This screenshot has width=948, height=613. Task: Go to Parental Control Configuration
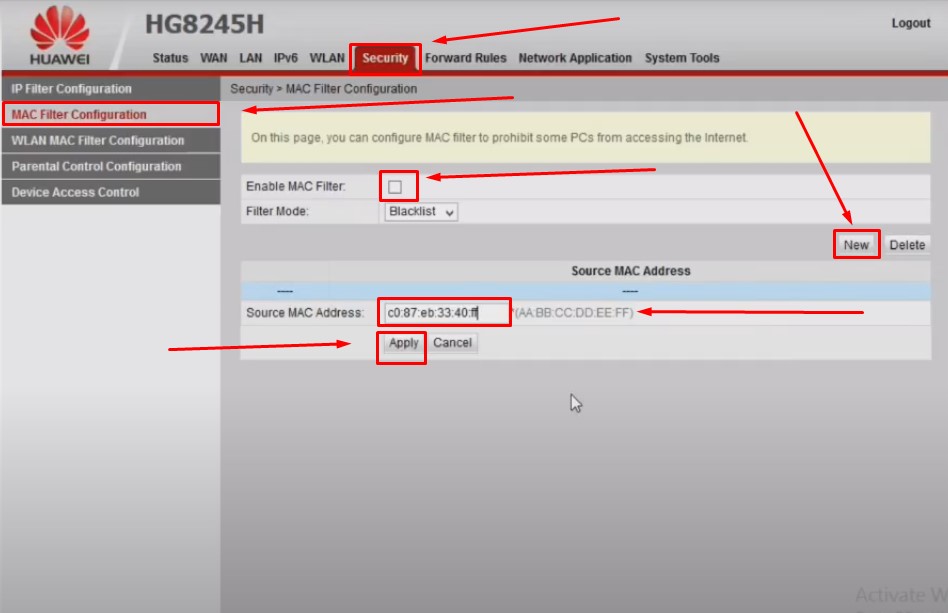[x=111, y=166]
